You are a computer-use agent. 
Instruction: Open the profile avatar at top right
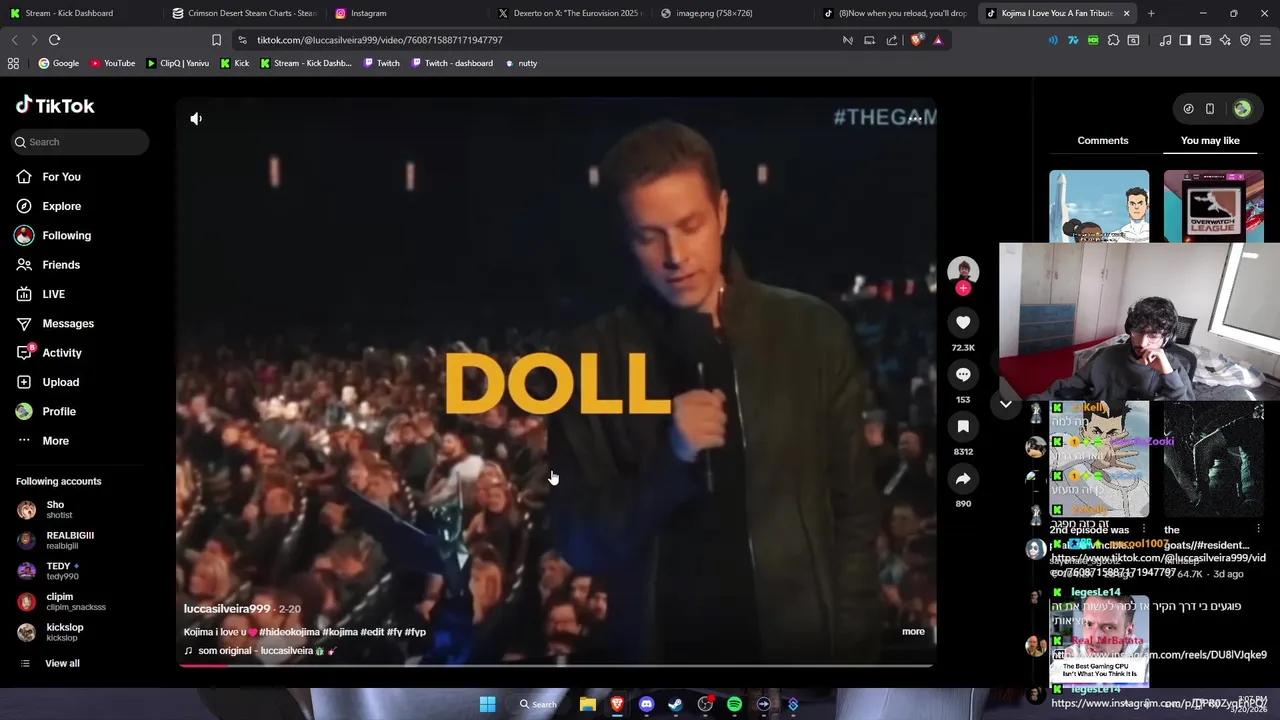click(x=1242, y=108)
